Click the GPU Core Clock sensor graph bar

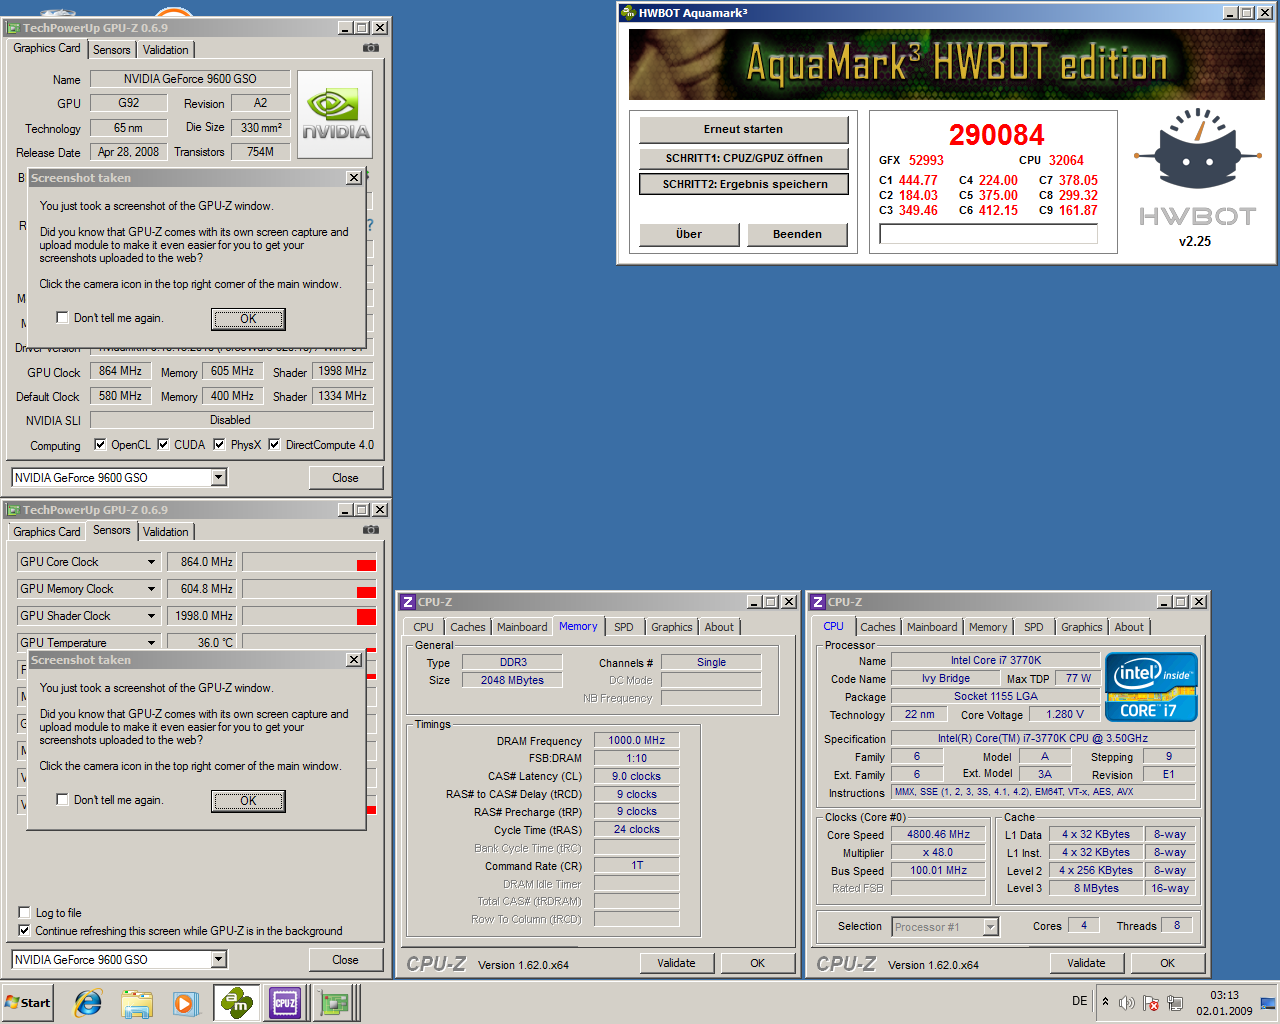pyautogui.click(x=309, y=562)
